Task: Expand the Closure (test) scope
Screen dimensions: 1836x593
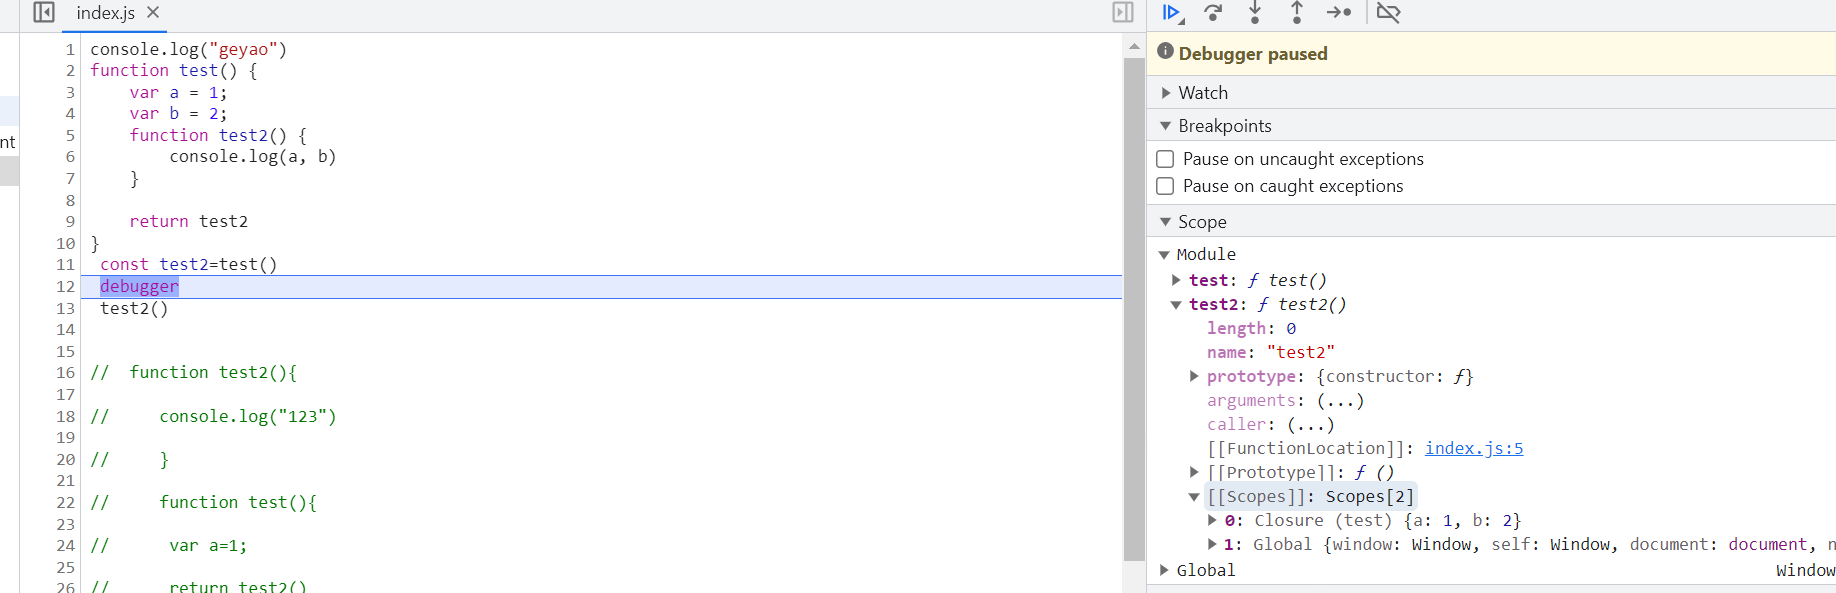Action: pyautogui.click(x=1212, y=521)
